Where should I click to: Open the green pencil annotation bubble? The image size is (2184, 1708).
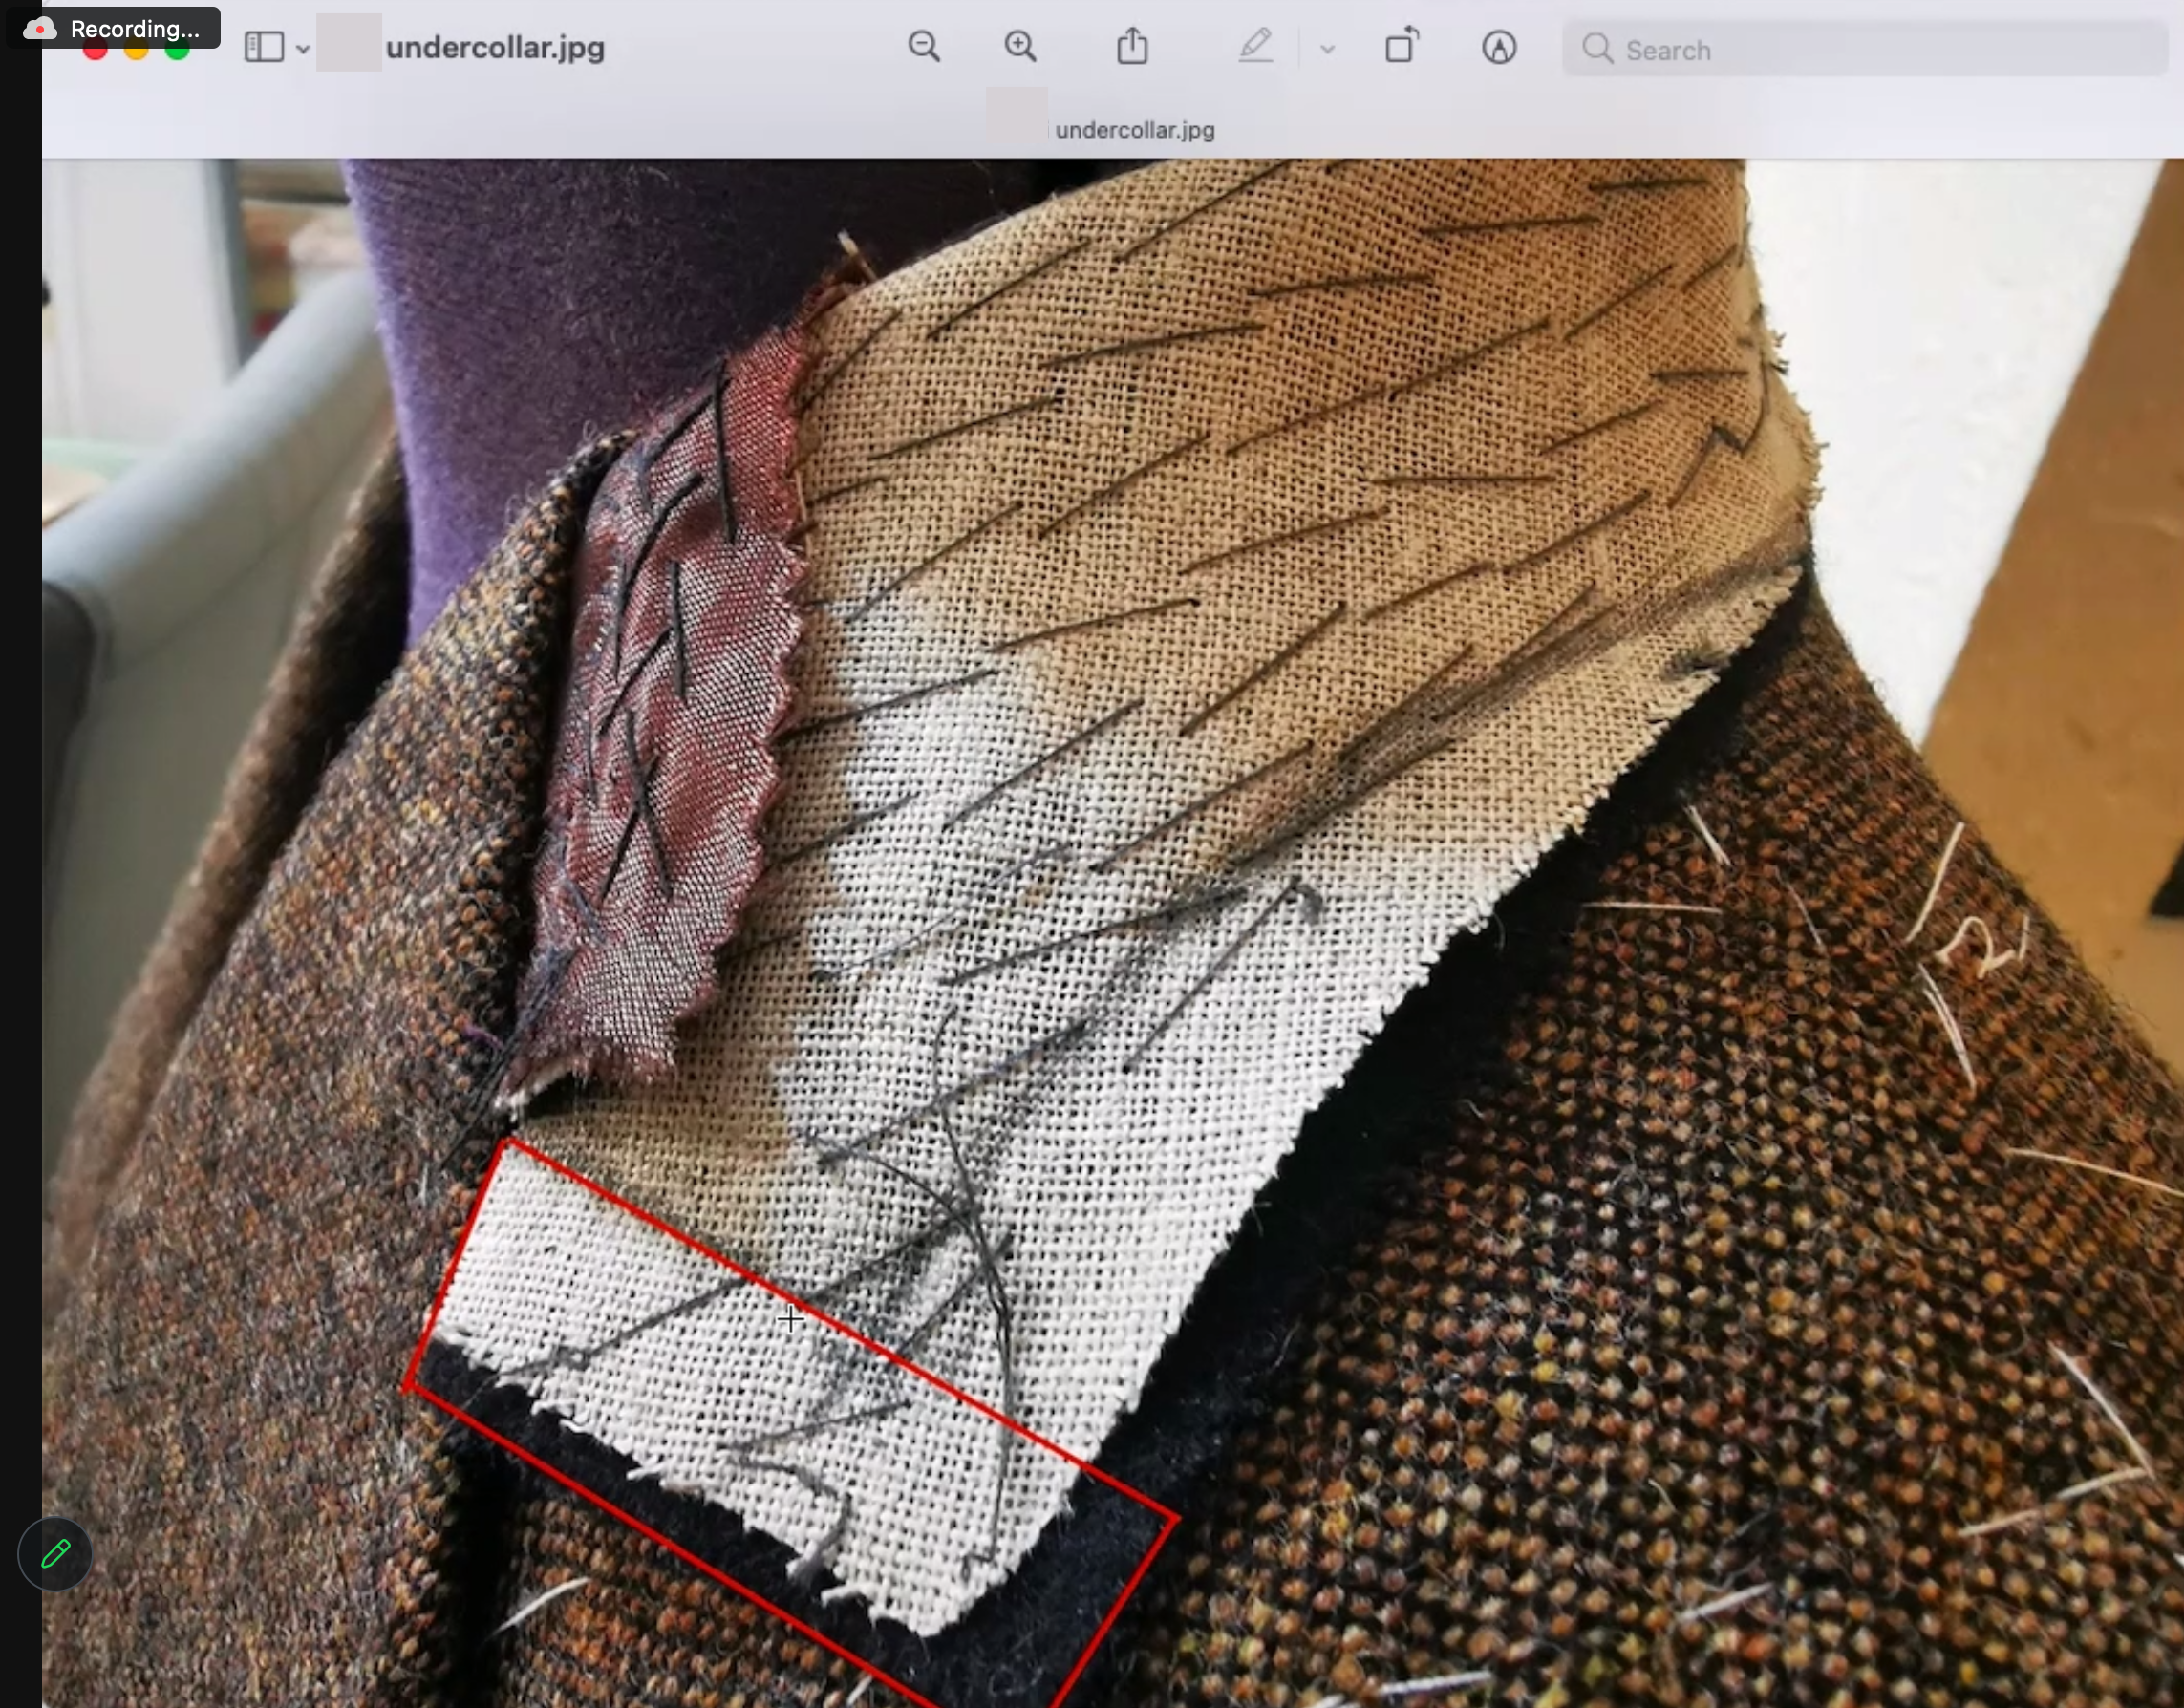tap(56, 1555)
